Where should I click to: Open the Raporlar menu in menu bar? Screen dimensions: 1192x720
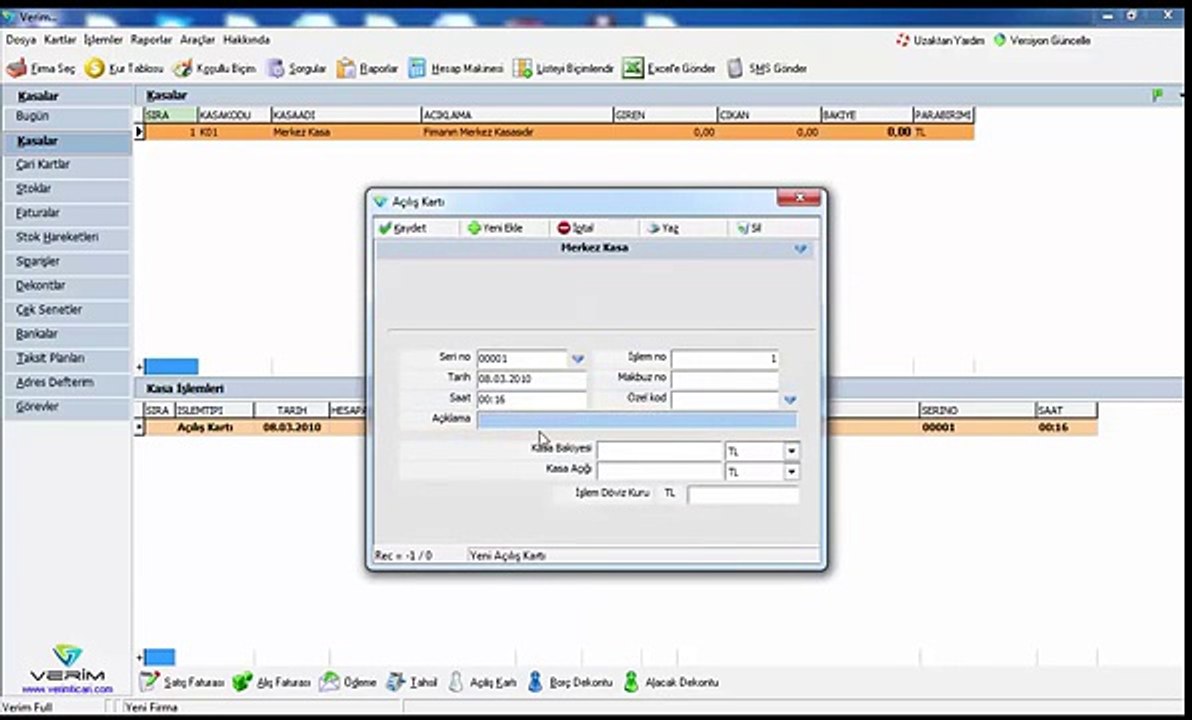point(151,40)
